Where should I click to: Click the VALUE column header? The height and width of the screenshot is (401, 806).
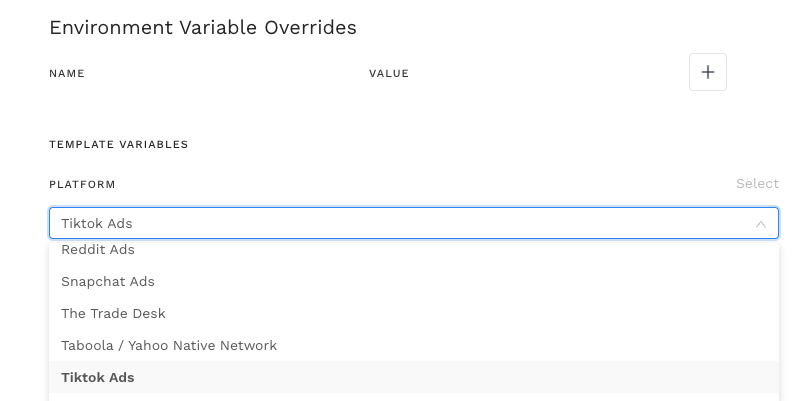click(x=389, y=74)
